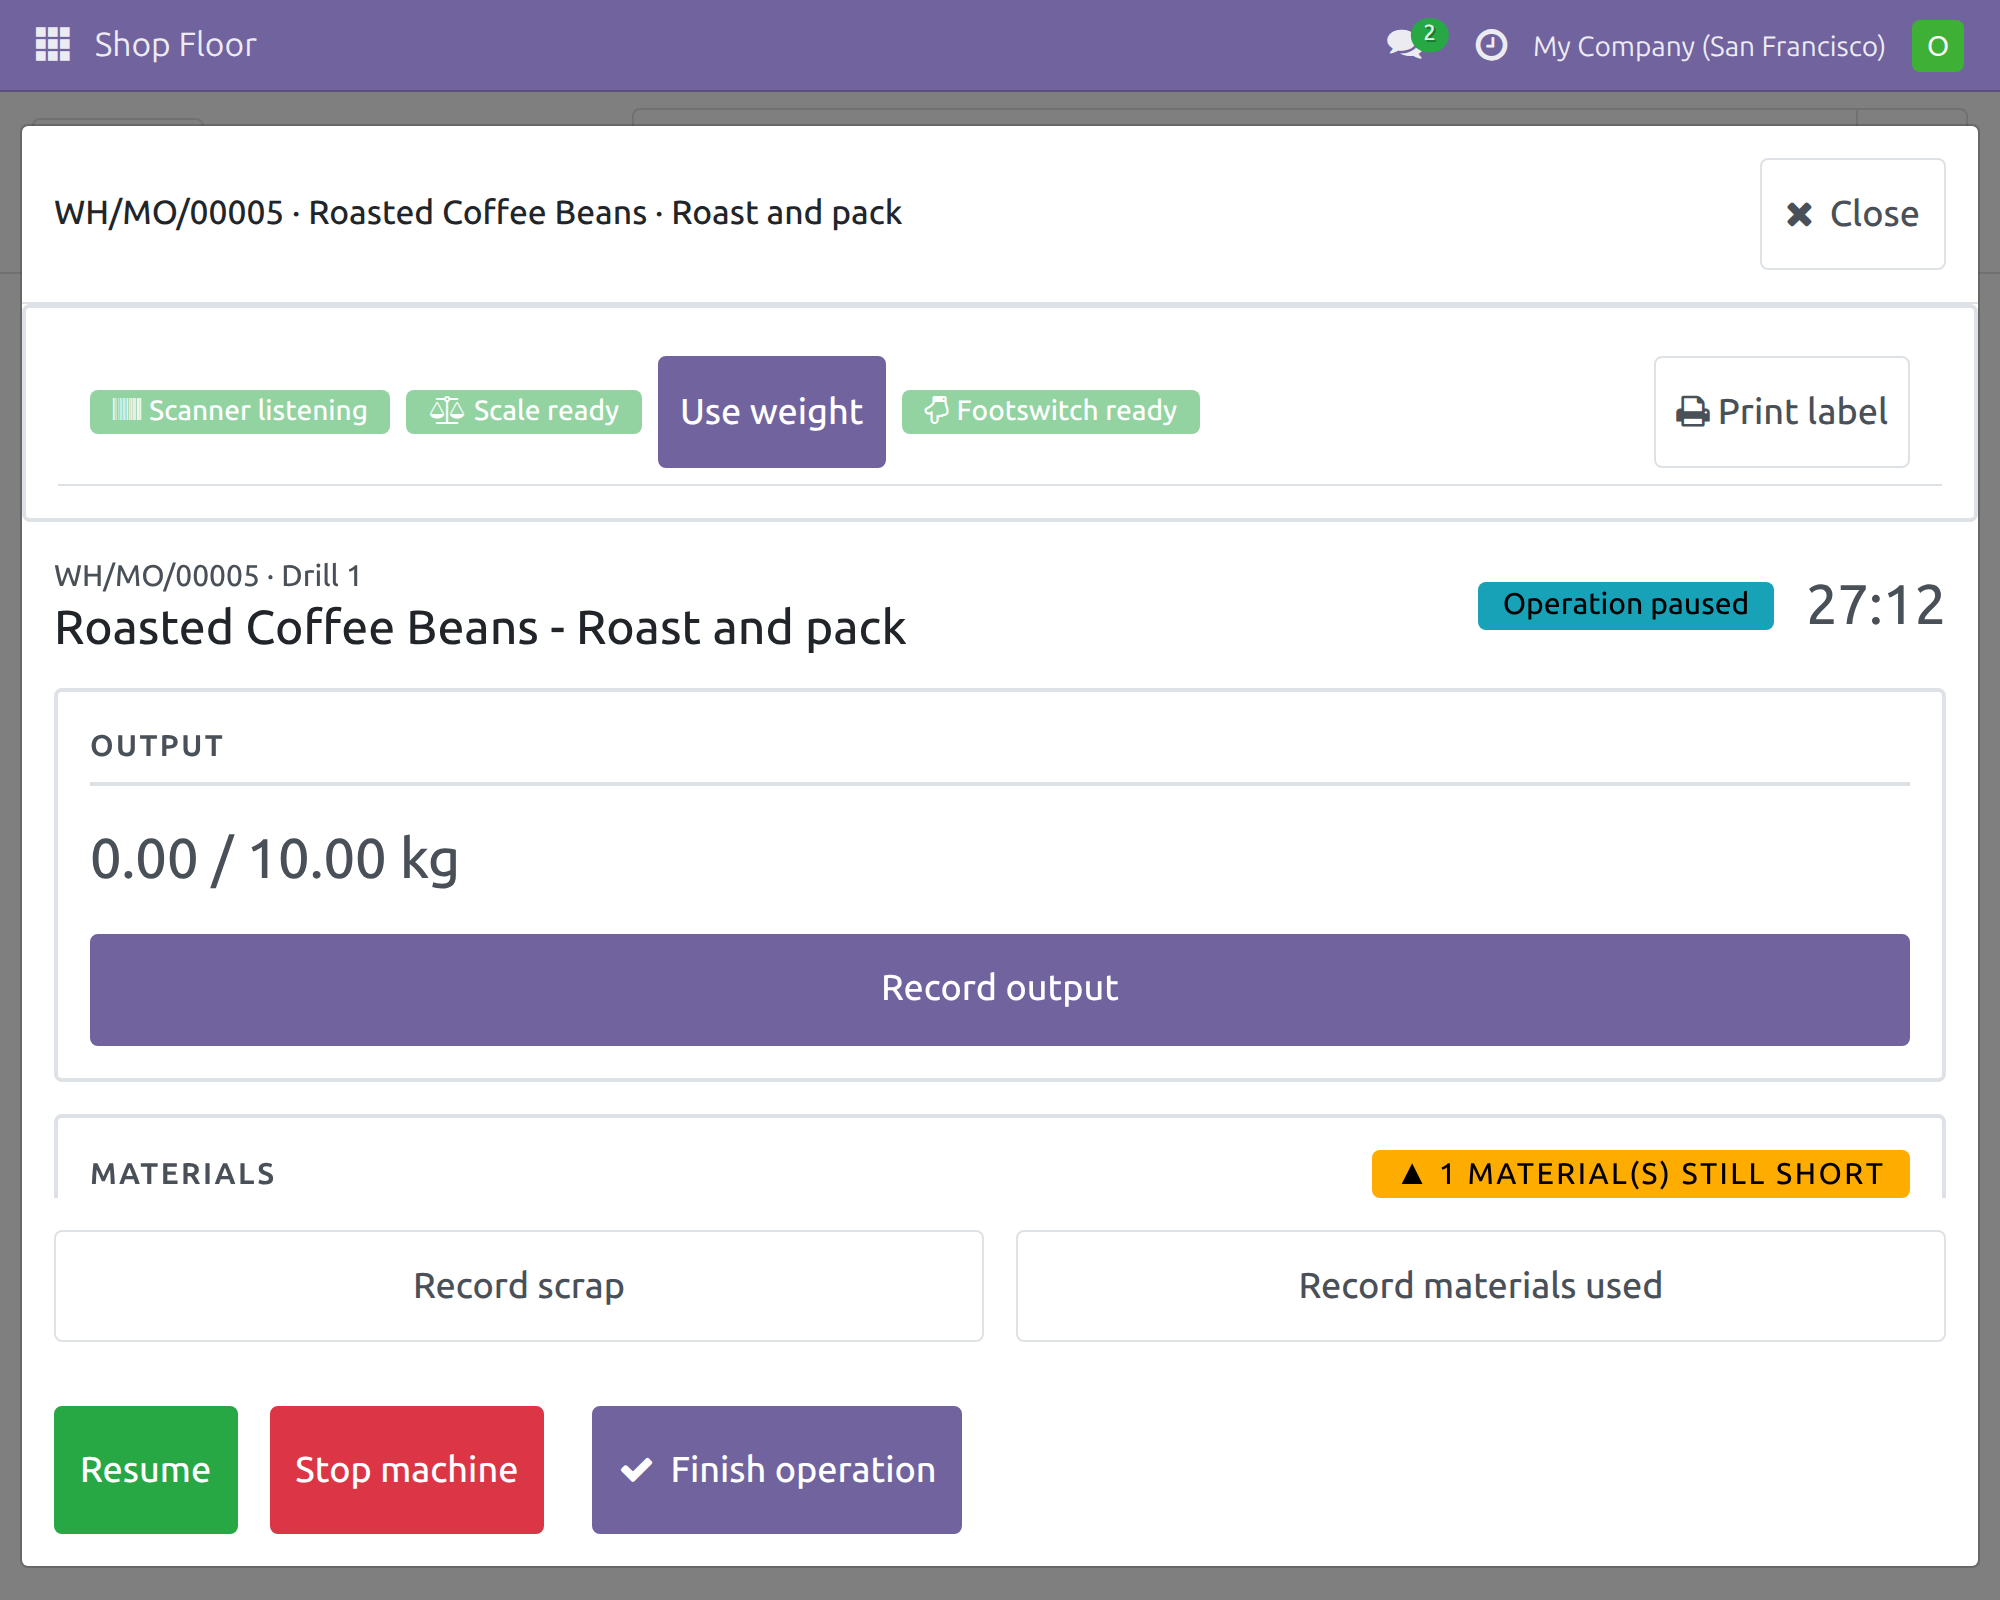Click the 1 material(s) still short warning
Screen dimensions: 2000x1600
(1641, 1173)
